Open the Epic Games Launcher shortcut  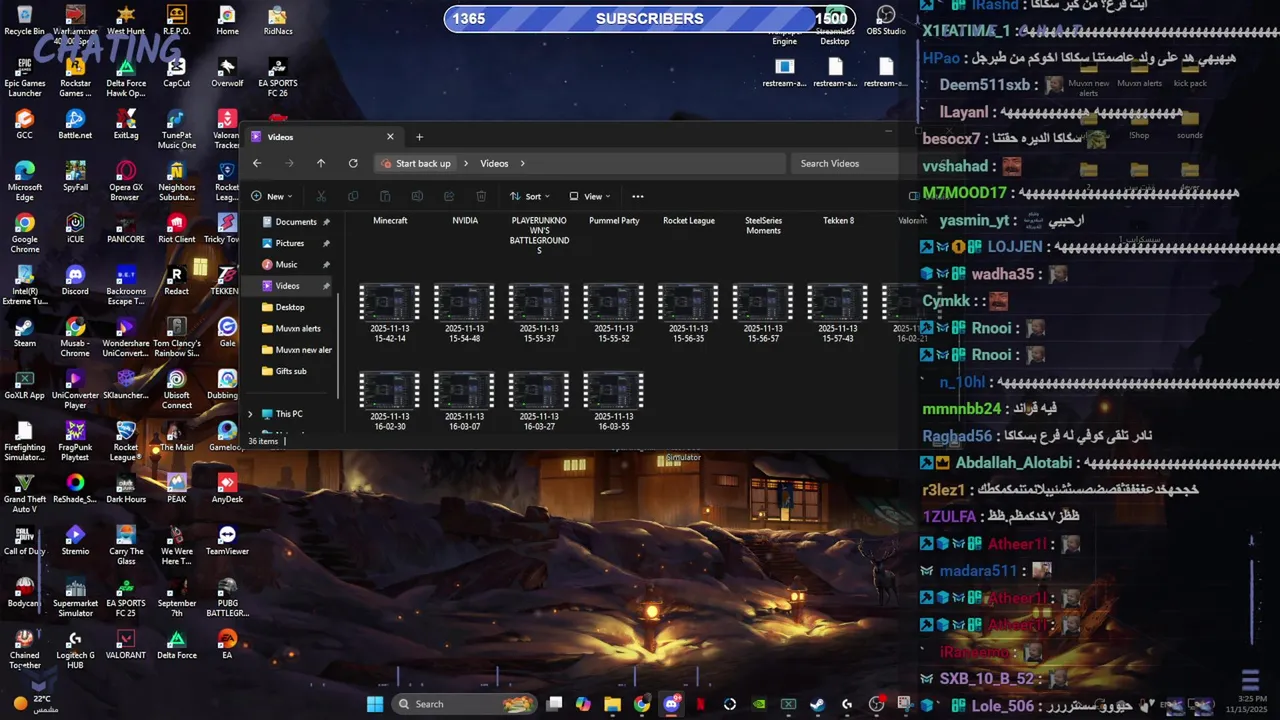(x=25, y=77)
